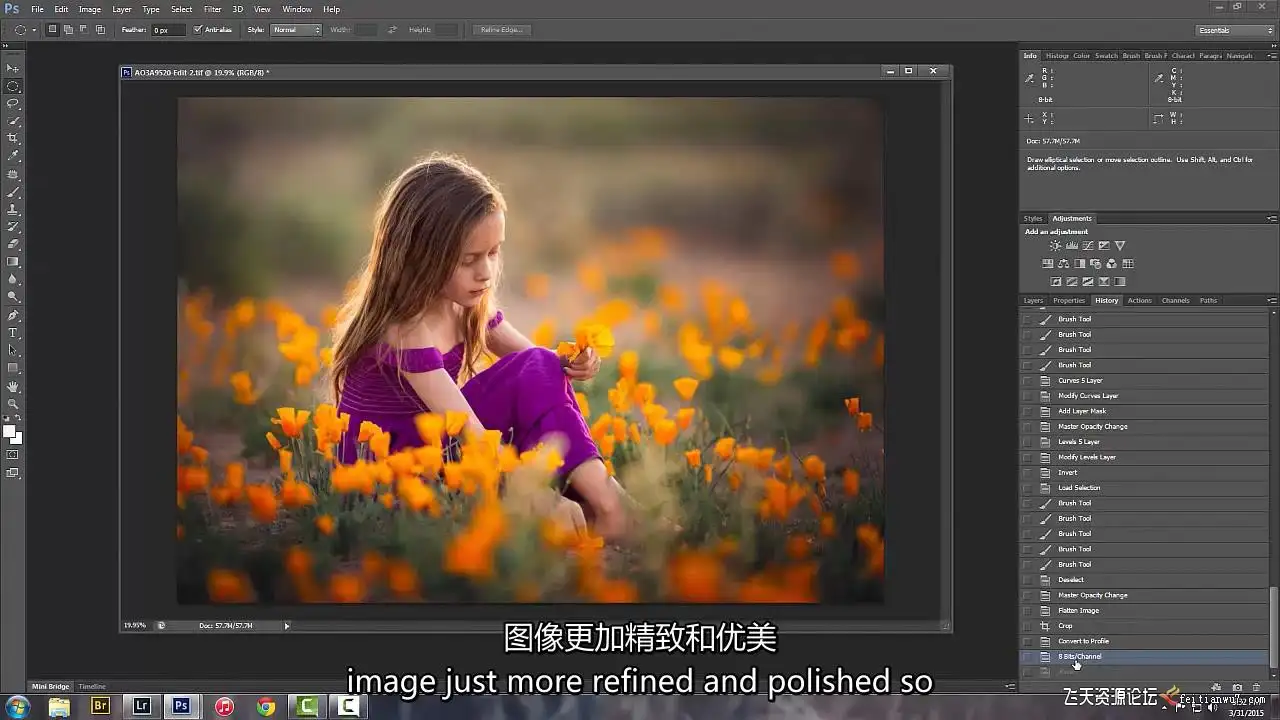Open the Timeline tab
Image resolution: width=1280 pixels, height=720 pixels.
[x=92, y=687]
